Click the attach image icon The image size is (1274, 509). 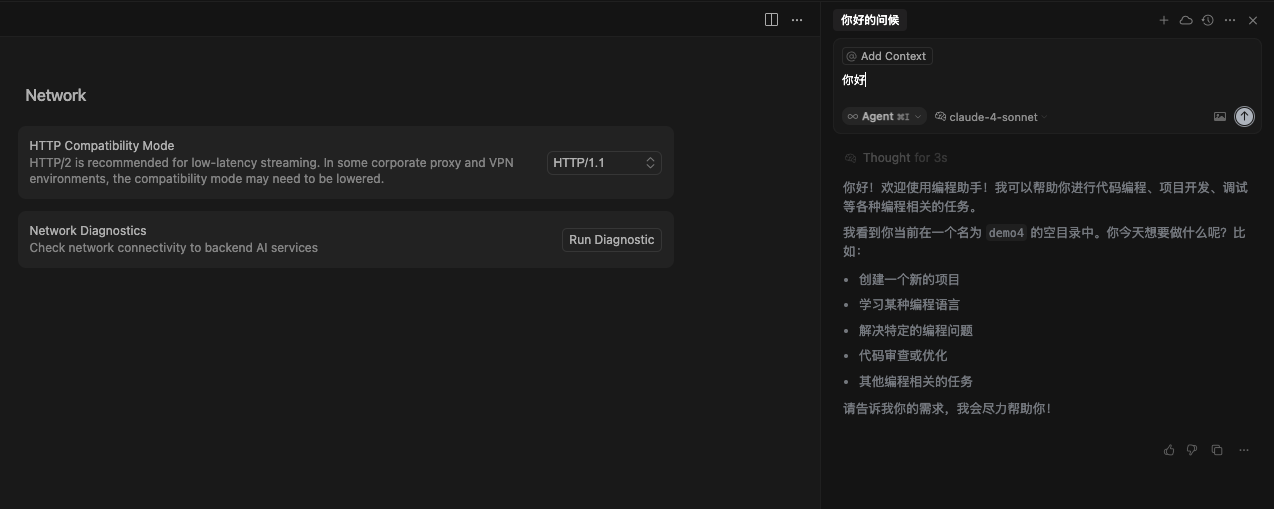[x=1219, y=117]
